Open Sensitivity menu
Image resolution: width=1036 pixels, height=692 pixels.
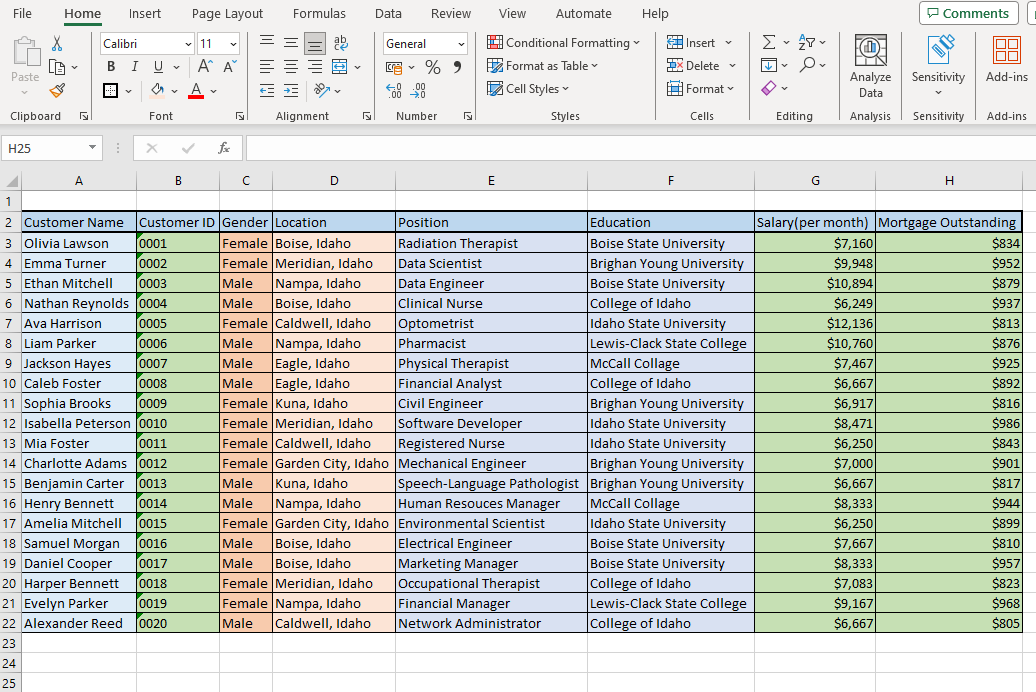coord(938,66)
